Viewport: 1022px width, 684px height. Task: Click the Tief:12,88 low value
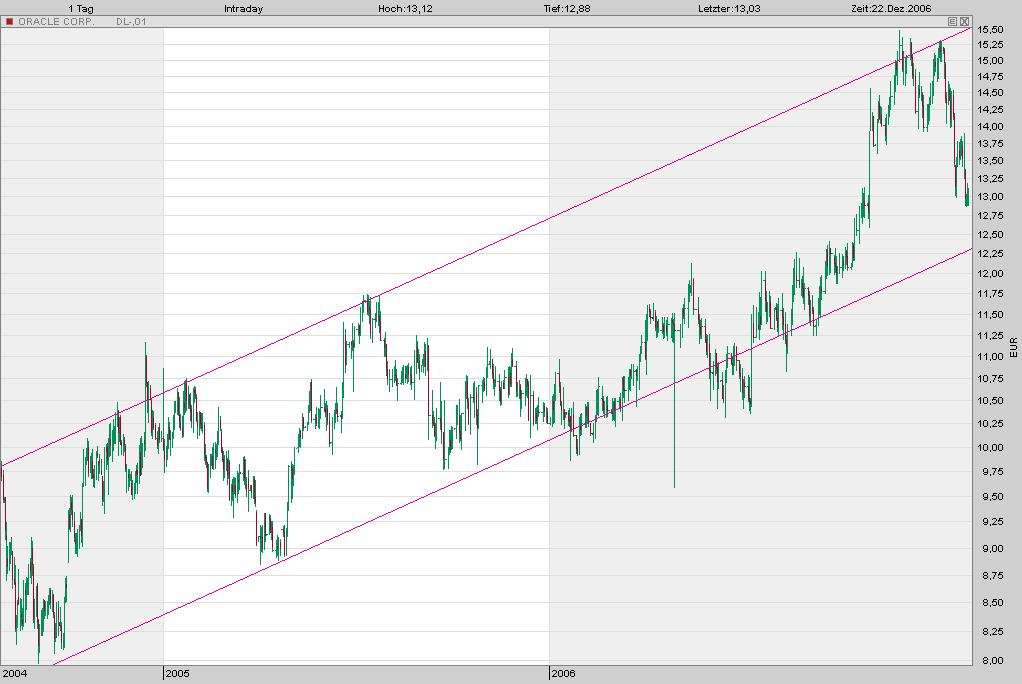566,8
